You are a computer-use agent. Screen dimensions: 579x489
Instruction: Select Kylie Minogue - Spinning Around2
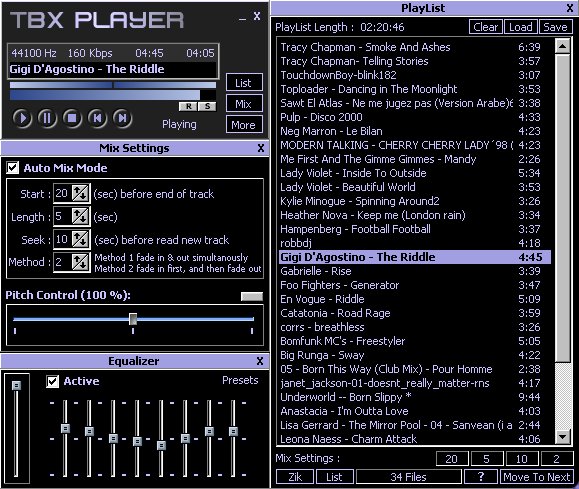point(415,201)
